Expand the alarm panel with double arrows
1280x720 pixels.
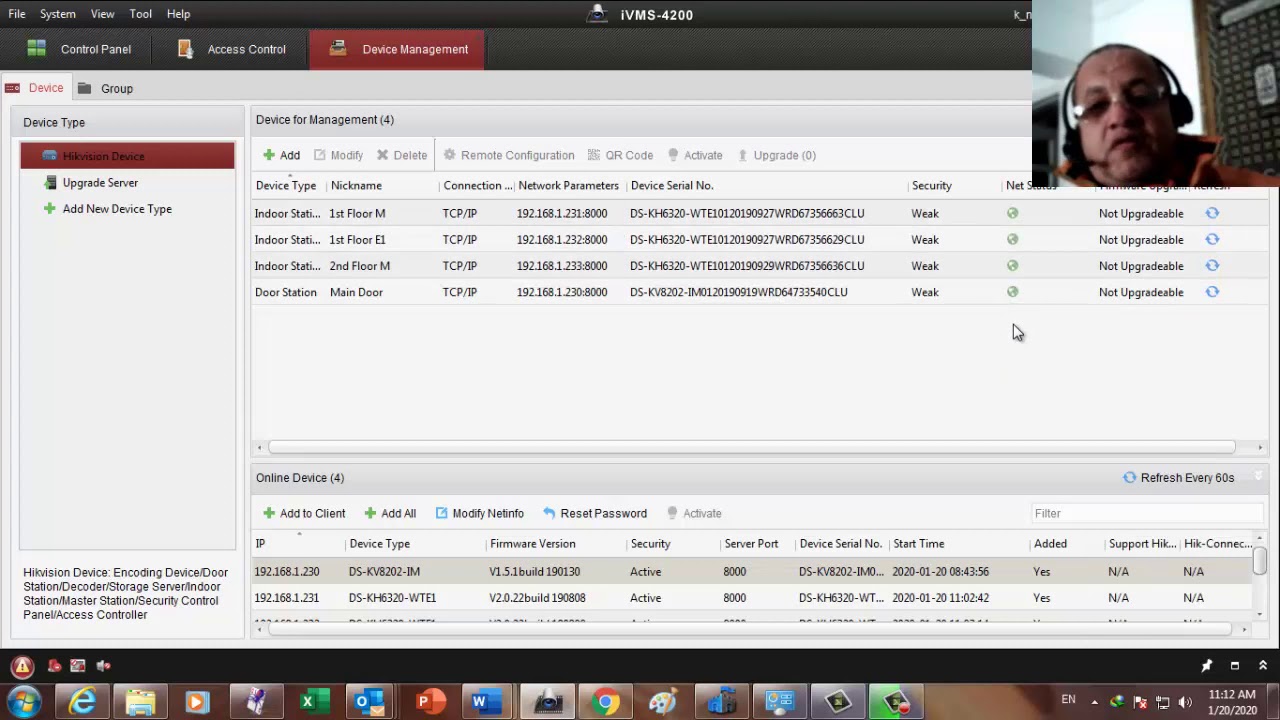[x=1262, y=666]
